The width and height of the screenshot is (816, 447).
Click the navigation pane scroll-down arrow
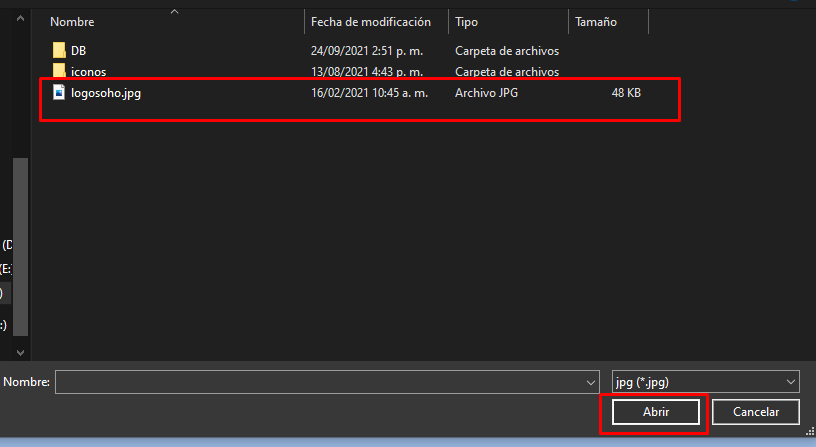20,352
